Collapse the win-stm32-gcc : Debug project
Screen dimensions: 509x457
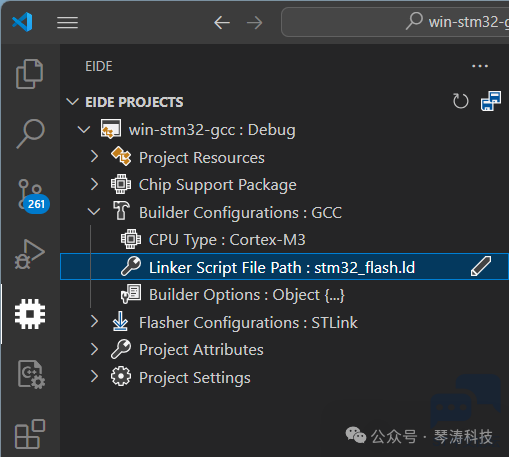[x=84, y=130]
